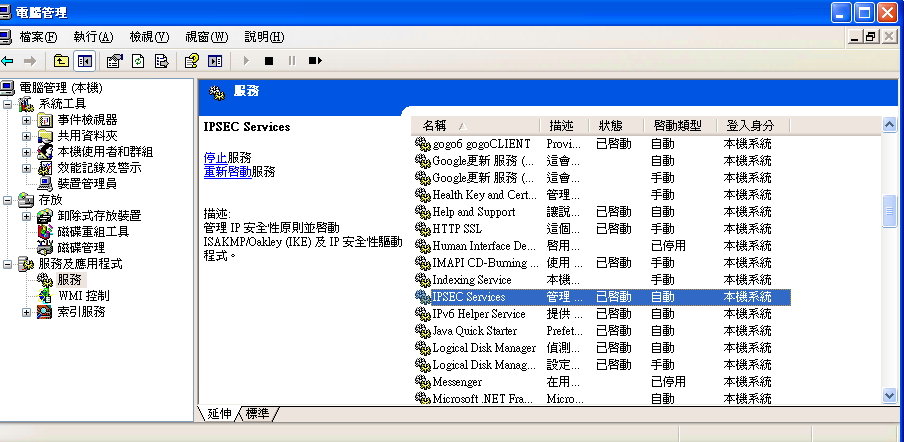Switch to the 標準 tab
This screenshot has height=442, width=904.
click(257, 414)
